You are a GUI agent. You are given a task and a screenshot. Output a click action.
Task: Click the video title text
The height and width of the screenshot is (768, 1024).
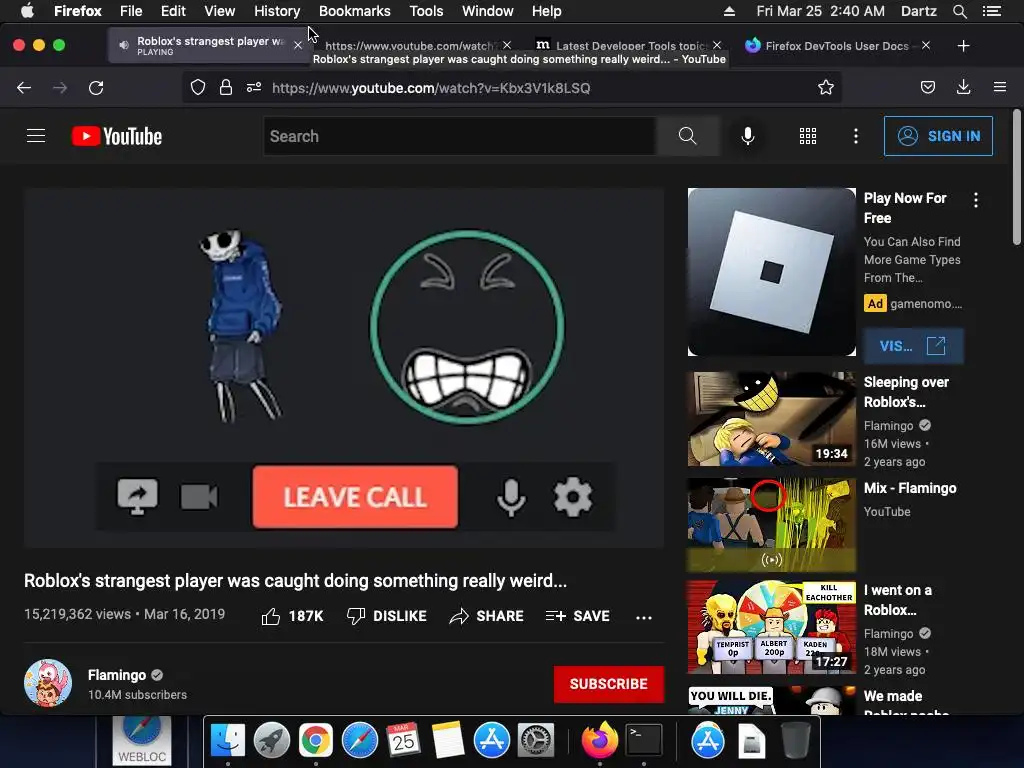click(x=295, y=581)
